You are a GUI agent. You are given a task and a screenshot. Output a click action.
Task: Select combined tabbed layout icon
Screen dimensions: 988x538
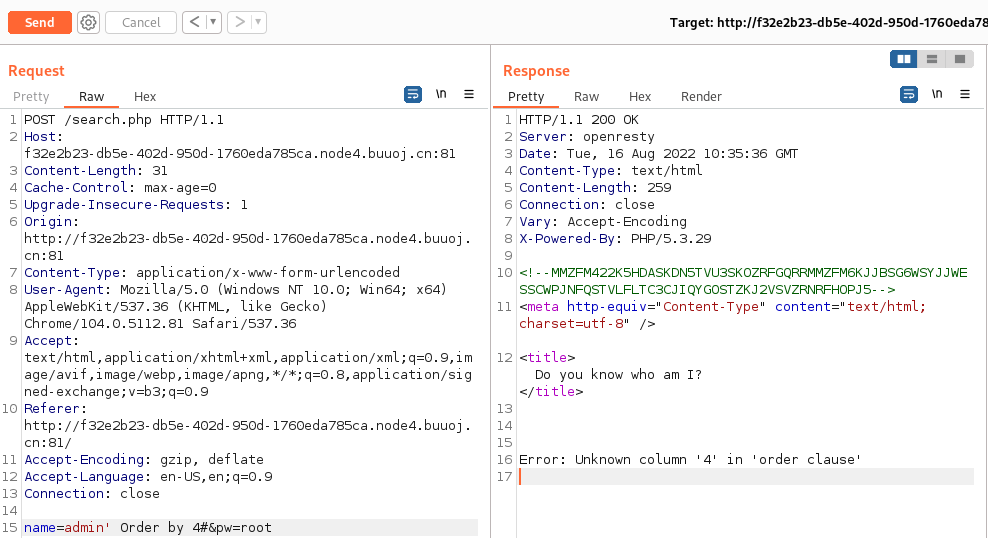pyautogui.click(x=960, y=59)
